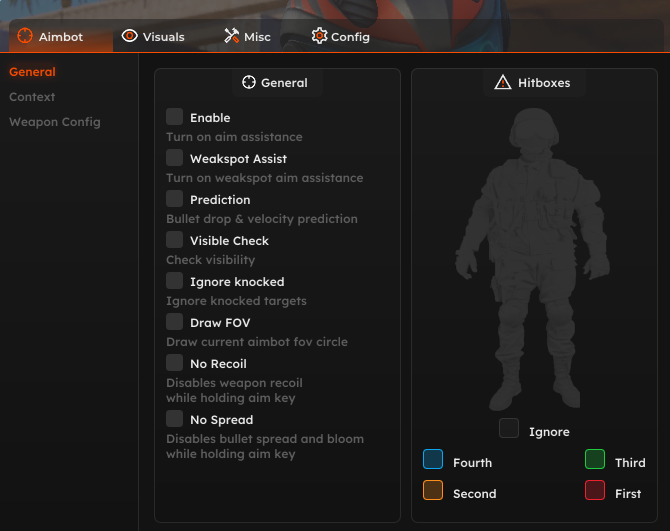This screenshot has width=670, height=531.
Task: Pick the blue Fourth color swatch
Action: click(433, 460)
